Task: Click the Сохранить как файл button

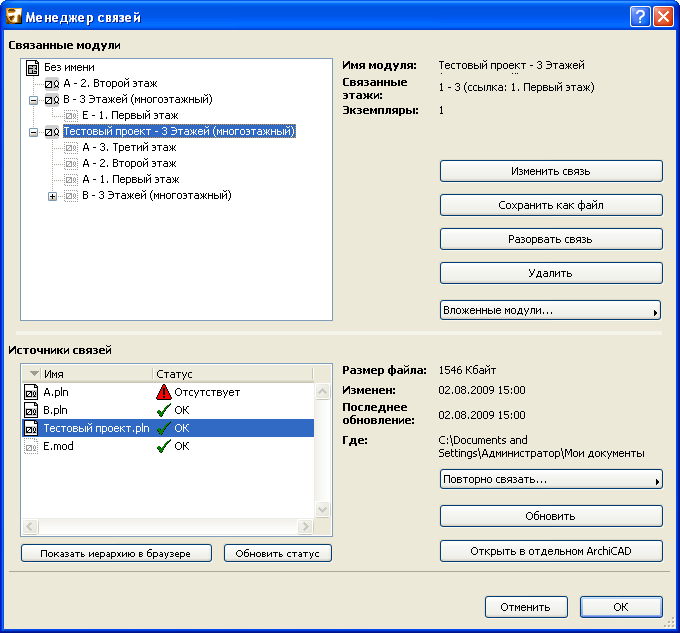Action: click(551, 205)
